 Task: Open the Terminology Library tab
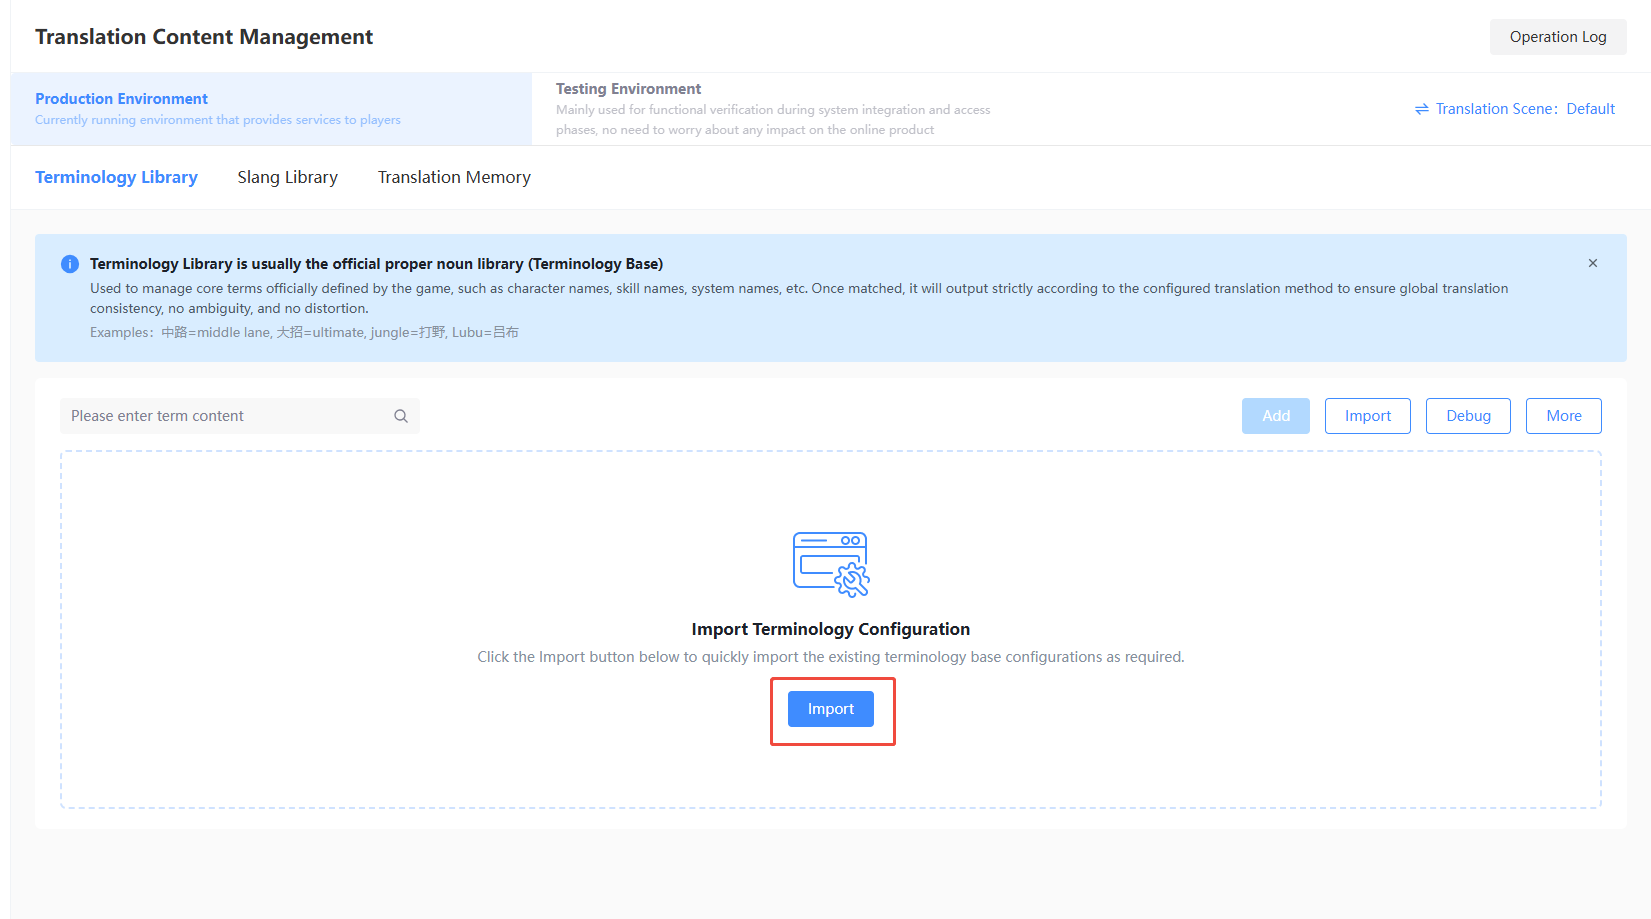point(116,177)
